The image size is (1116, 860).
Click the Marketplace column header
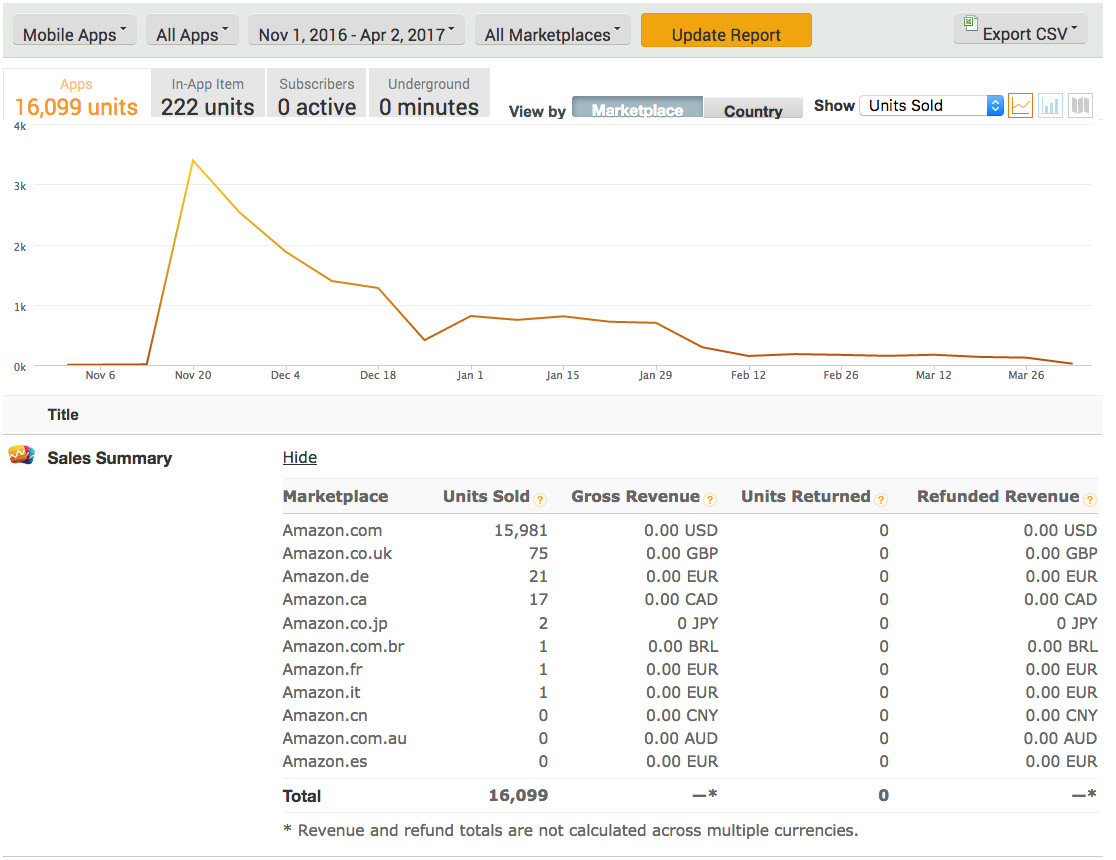pyautogui.click(x=335, y=496)
